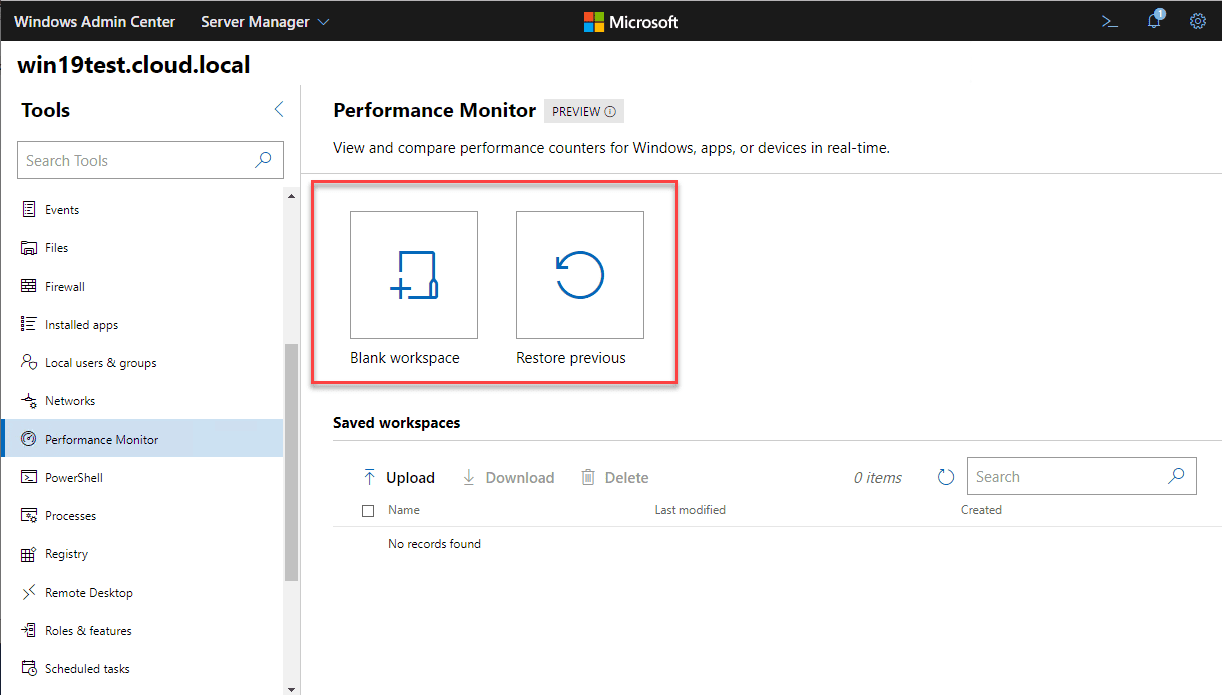Open Scheduled tasks tool
The height and width of the screenshot is (695, 1222).
[x=87, y=669]
